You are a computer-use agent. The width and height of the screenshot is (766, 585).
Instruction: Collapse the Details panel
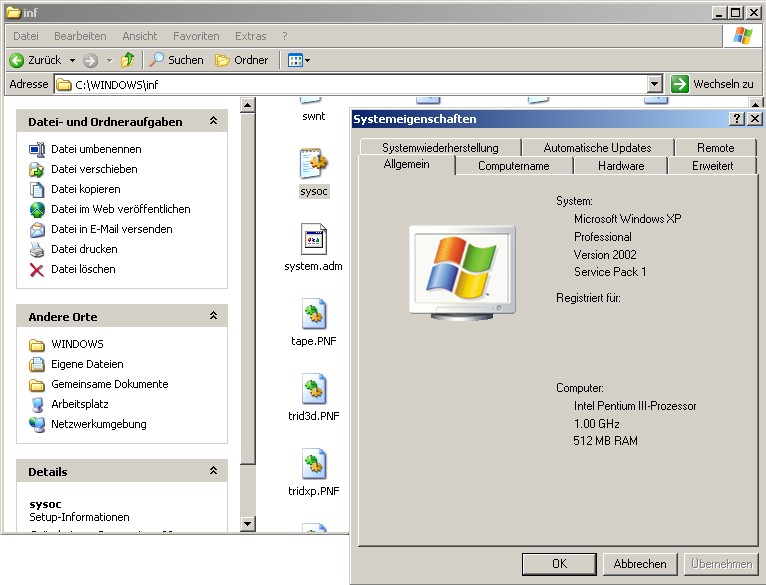point(213,471)
